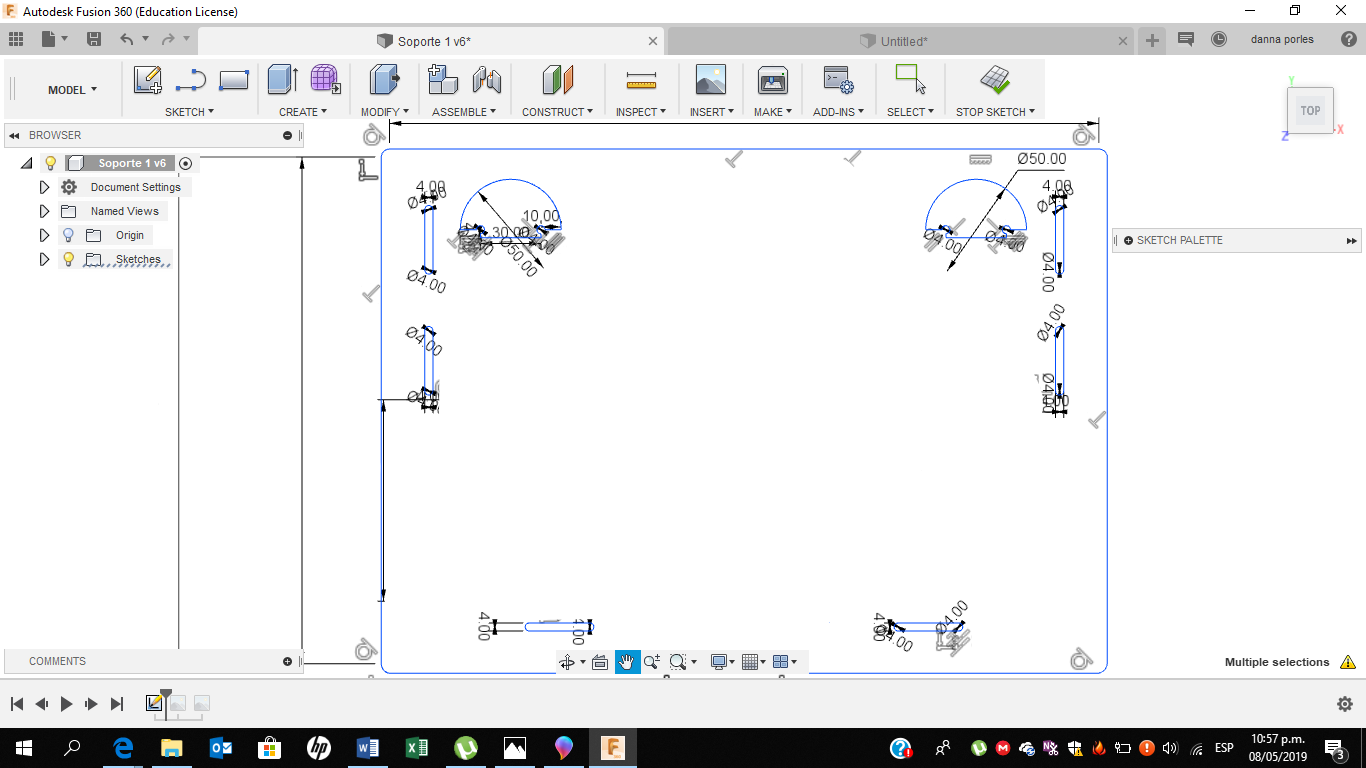Click the Measure ruler icon
Viewport: 1366px width, 768px height.
coord(641,81)
